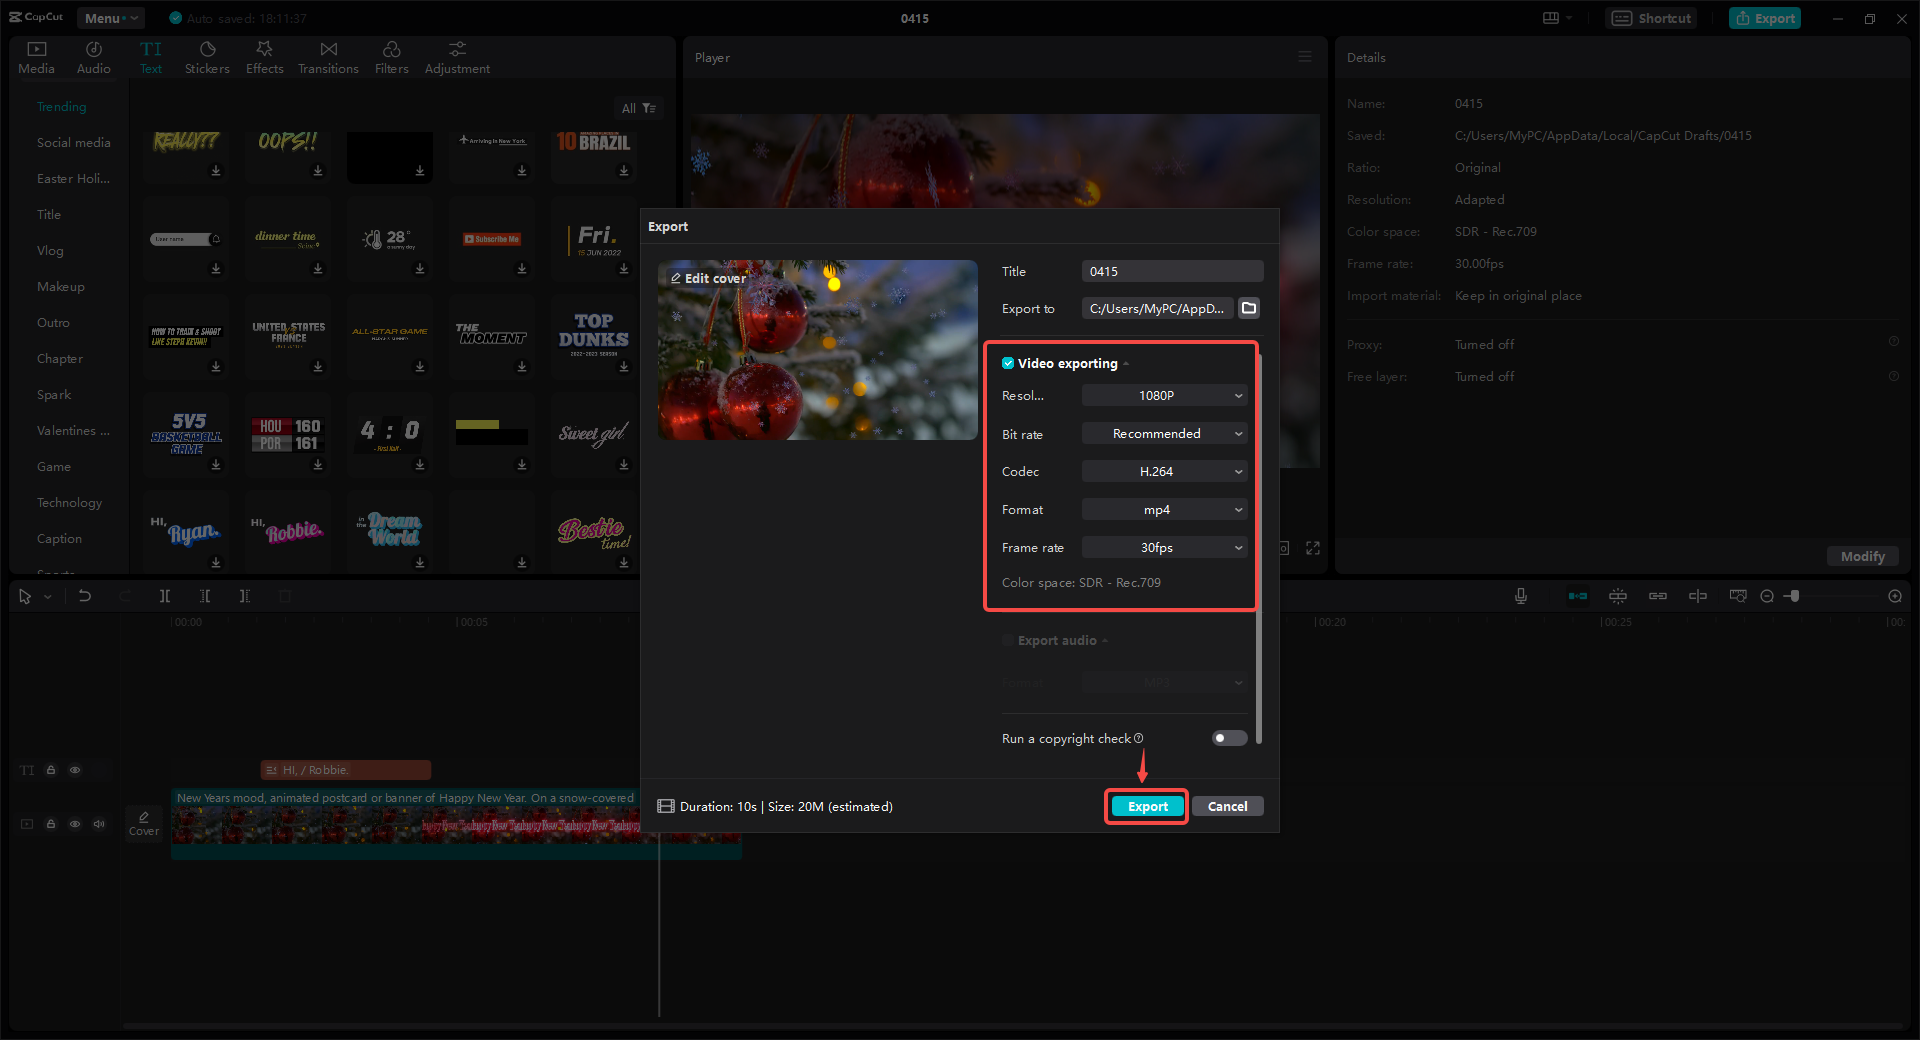Open the Stickers panel
The image size is (1920, 1040).
tap(207, 56)
